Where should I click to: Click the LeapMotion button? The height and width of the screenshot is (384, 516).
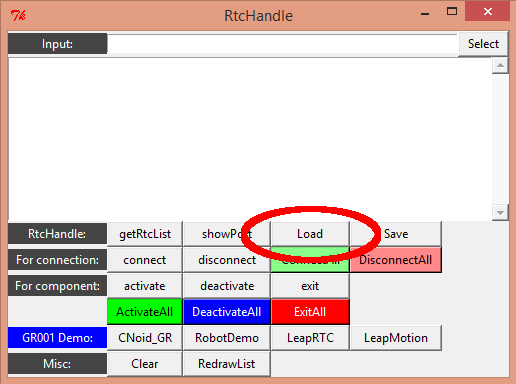click(396, 338)
